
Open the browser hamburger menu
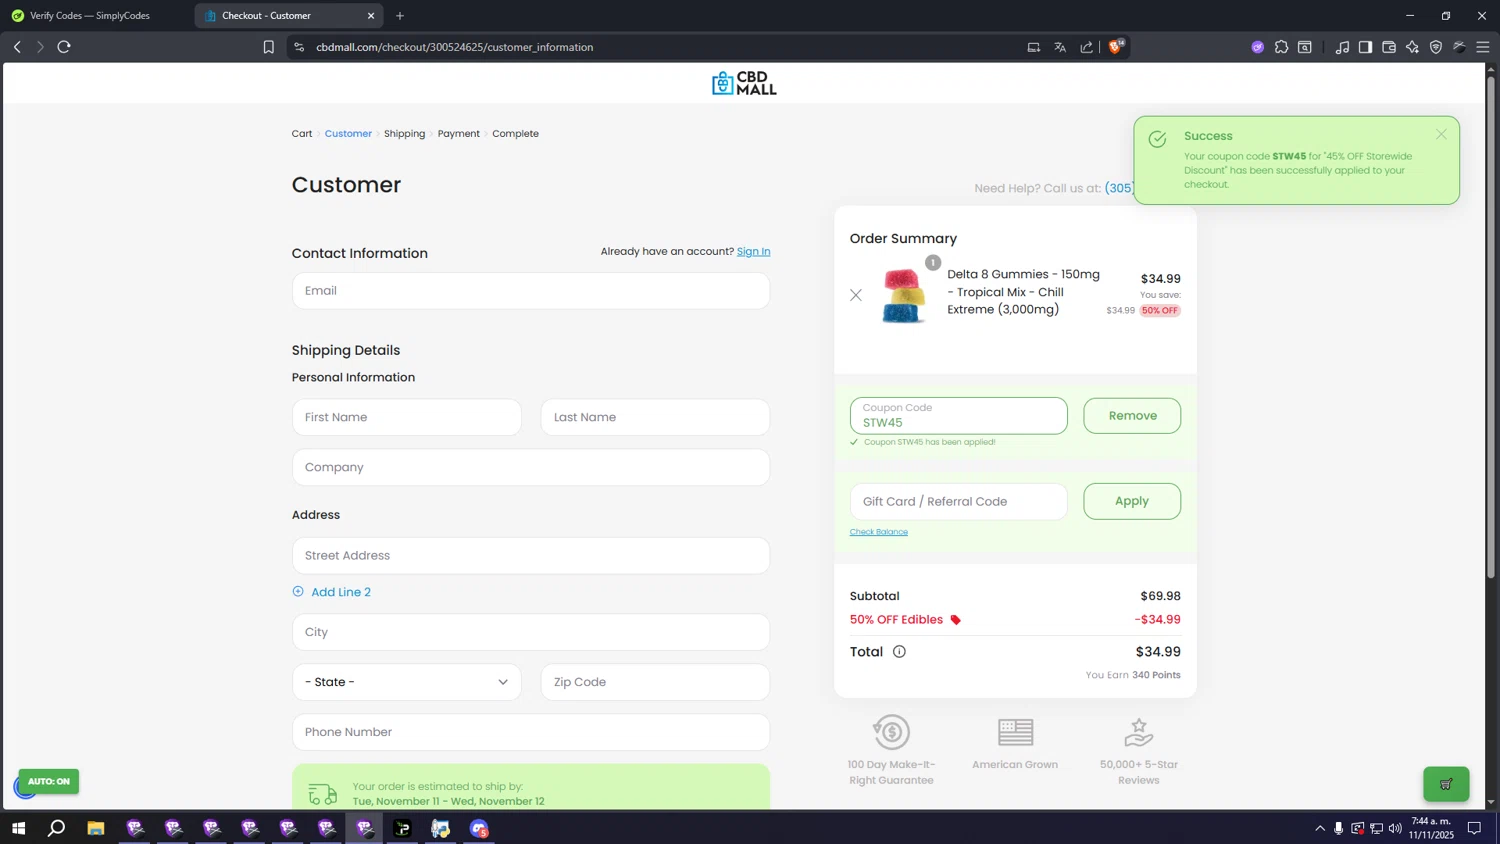pyautogui.click(x=1483, y=47)
